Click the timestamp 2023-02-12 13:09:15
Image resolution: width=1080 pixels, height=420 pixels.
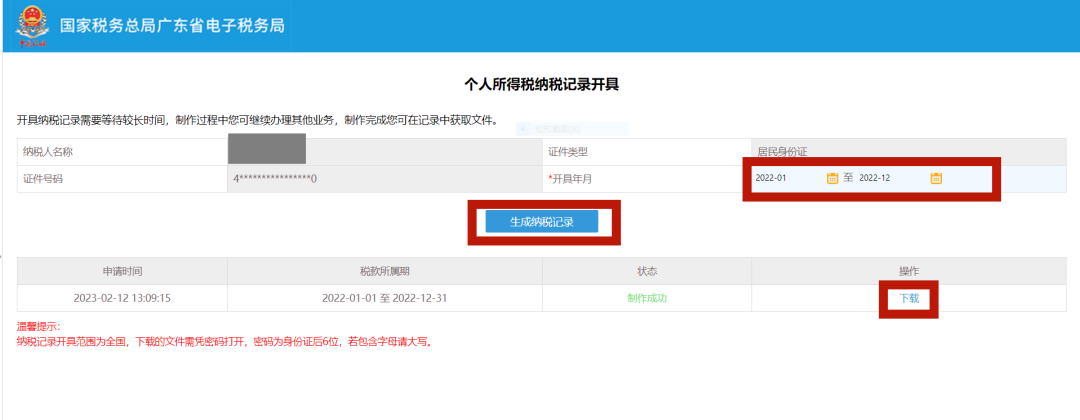click(x=123, y=299)
